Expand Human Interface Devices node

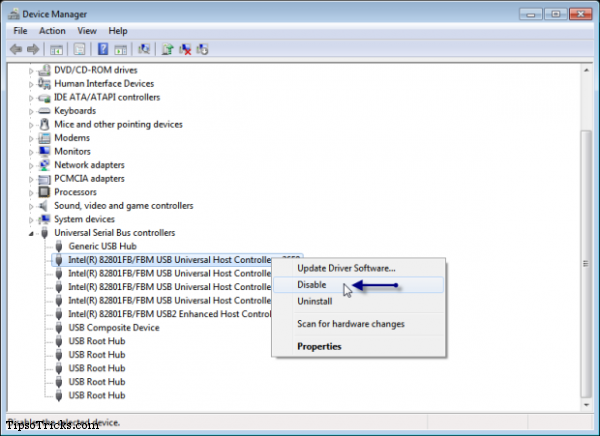coord(31,84)
